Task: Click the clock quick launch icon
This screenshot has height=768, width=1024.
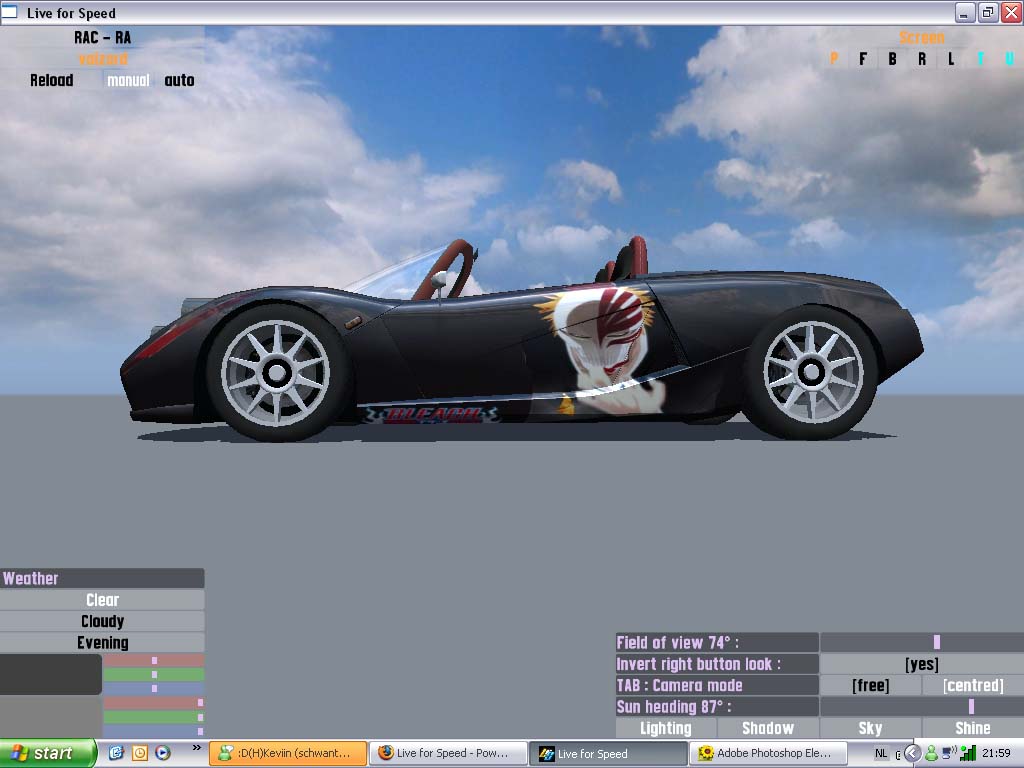Action: pyautogui.click(x=140, y=753)
